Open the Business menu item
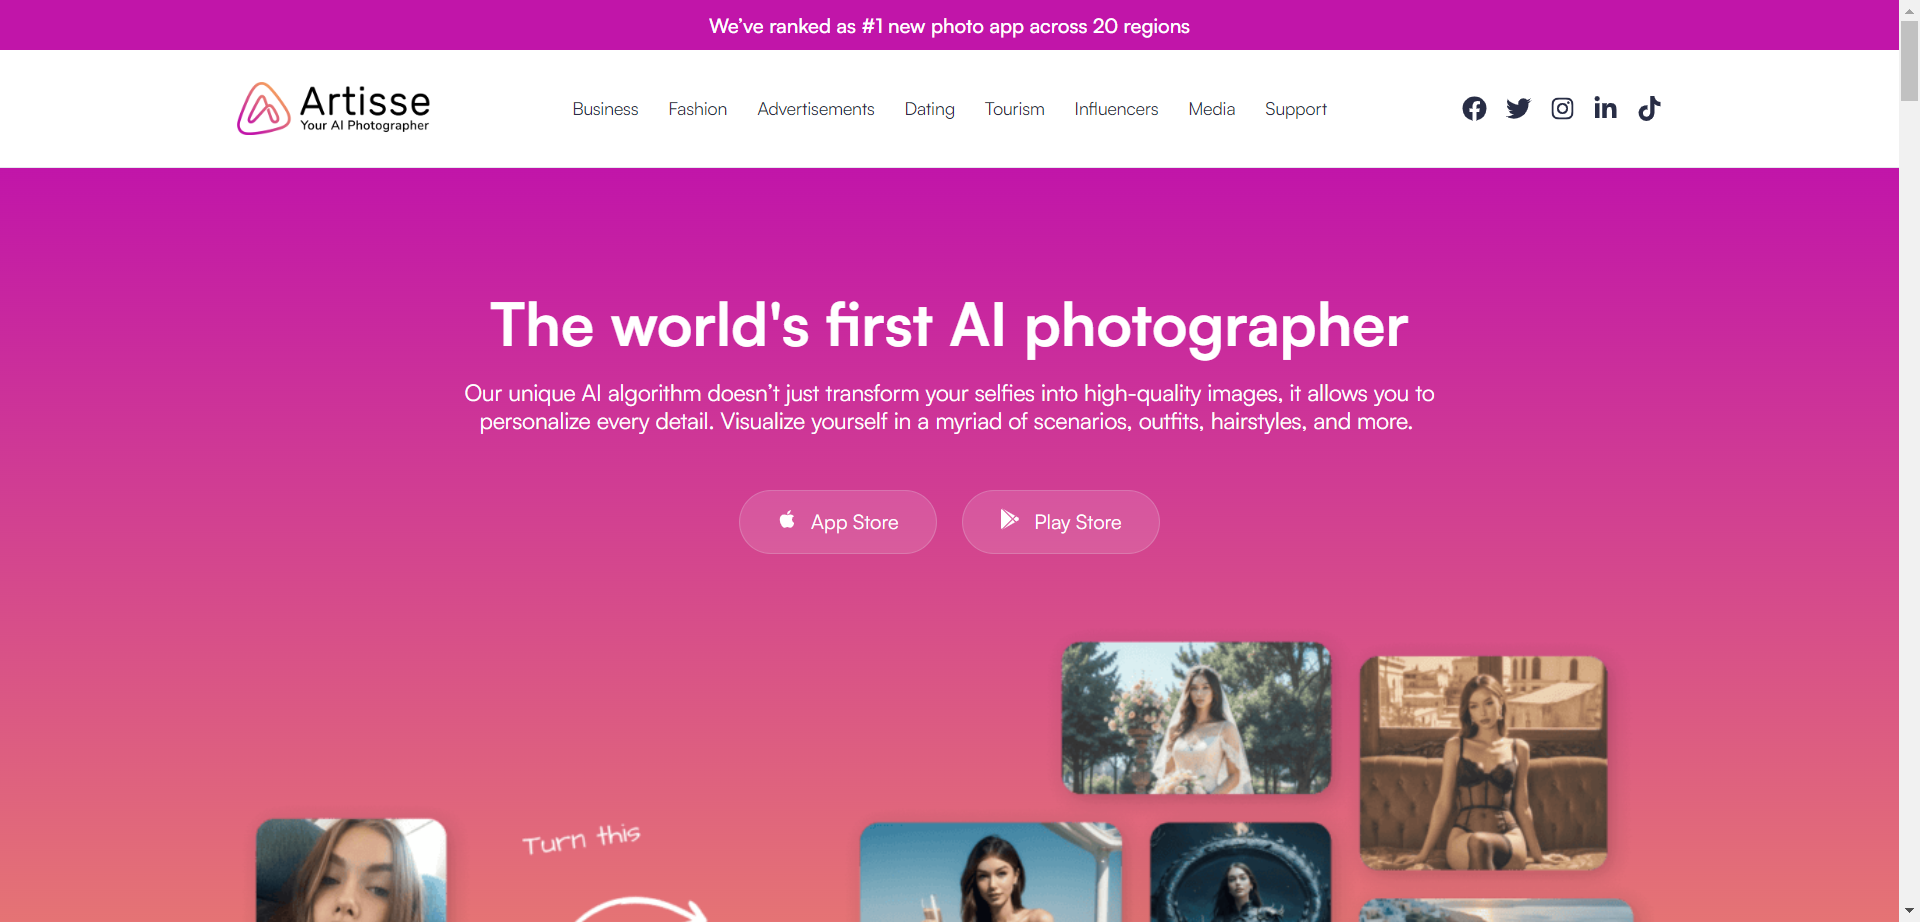This screenshot has height=922, width=1920. tap(605, 109)
